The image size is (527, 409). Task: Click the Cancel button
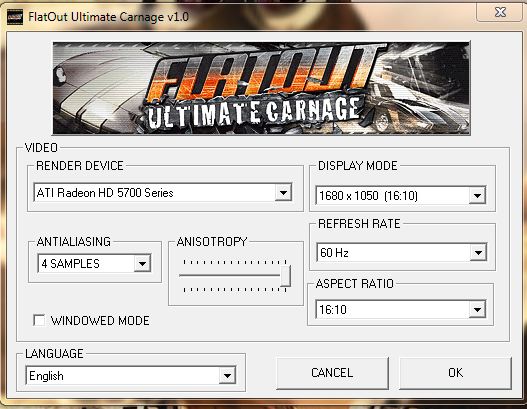click(x=332, y=373)
